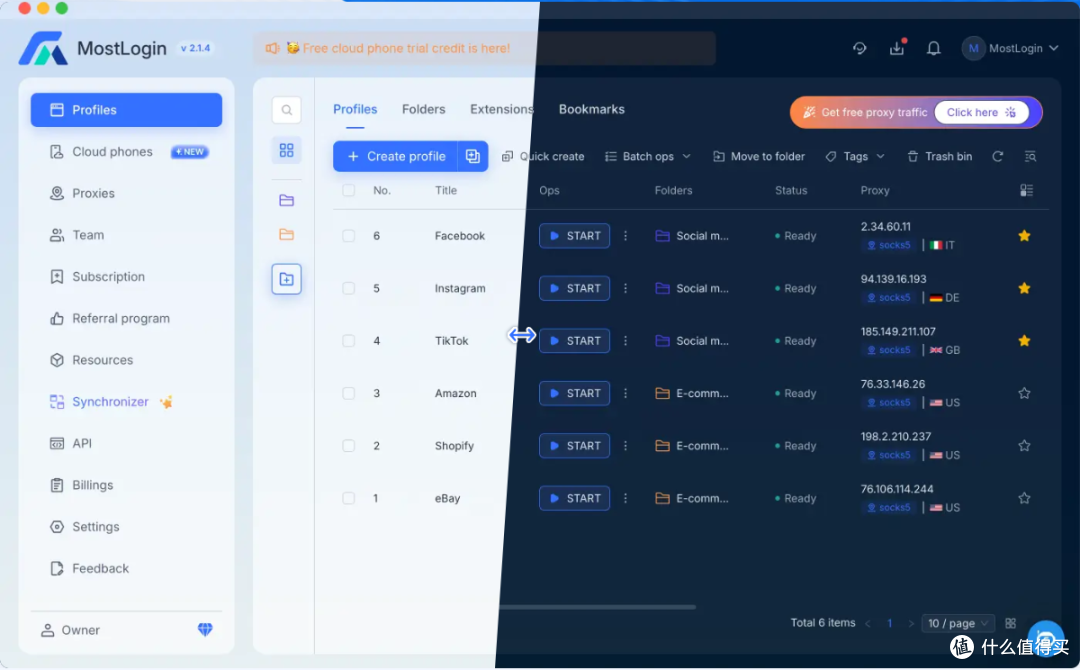The image size is (1080, 670).
Task: Select the all-profiles grid icon
Action: point(287,150)
